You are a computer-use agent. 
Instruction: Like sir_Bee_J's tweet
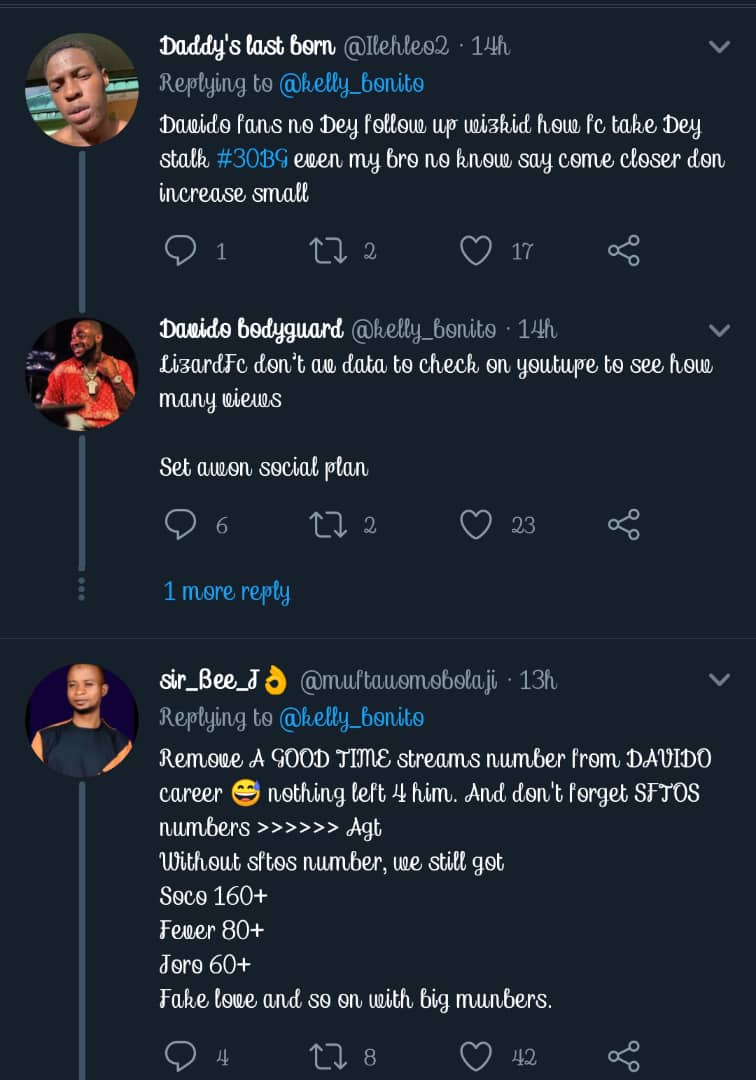[x=476, y=1055]
